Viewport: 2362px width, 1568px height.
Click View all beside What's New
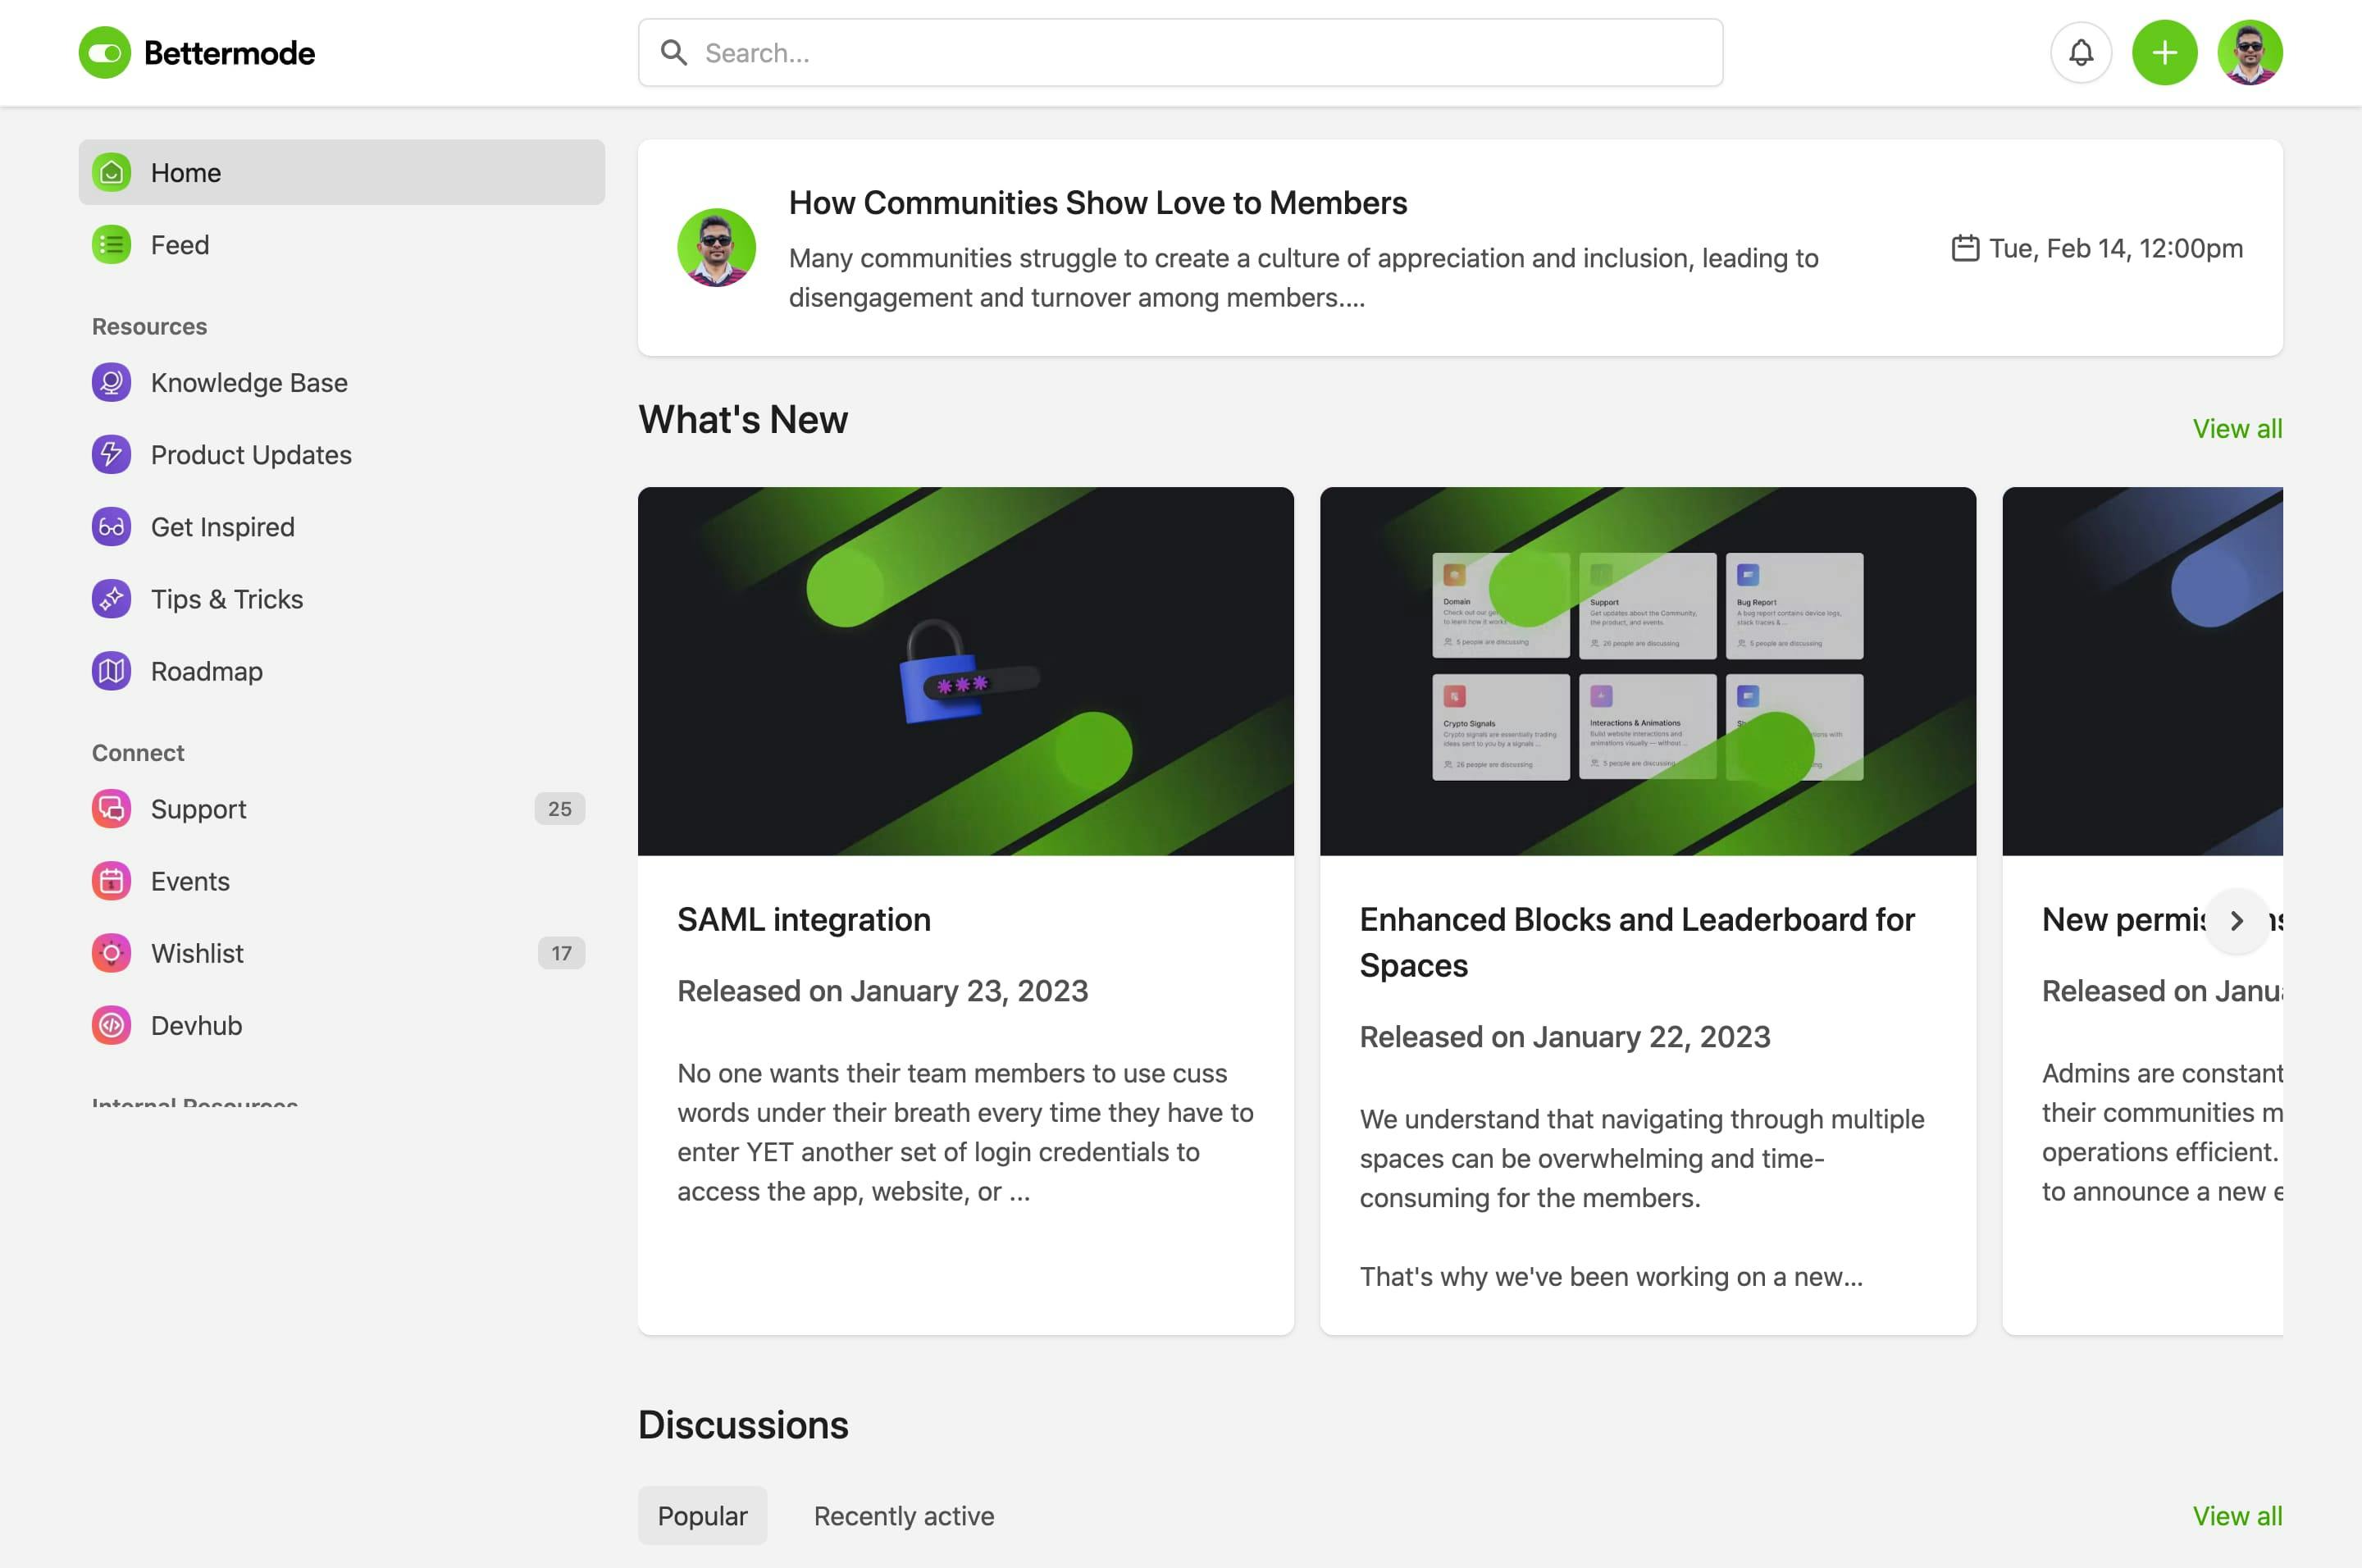coord(2237,429)
